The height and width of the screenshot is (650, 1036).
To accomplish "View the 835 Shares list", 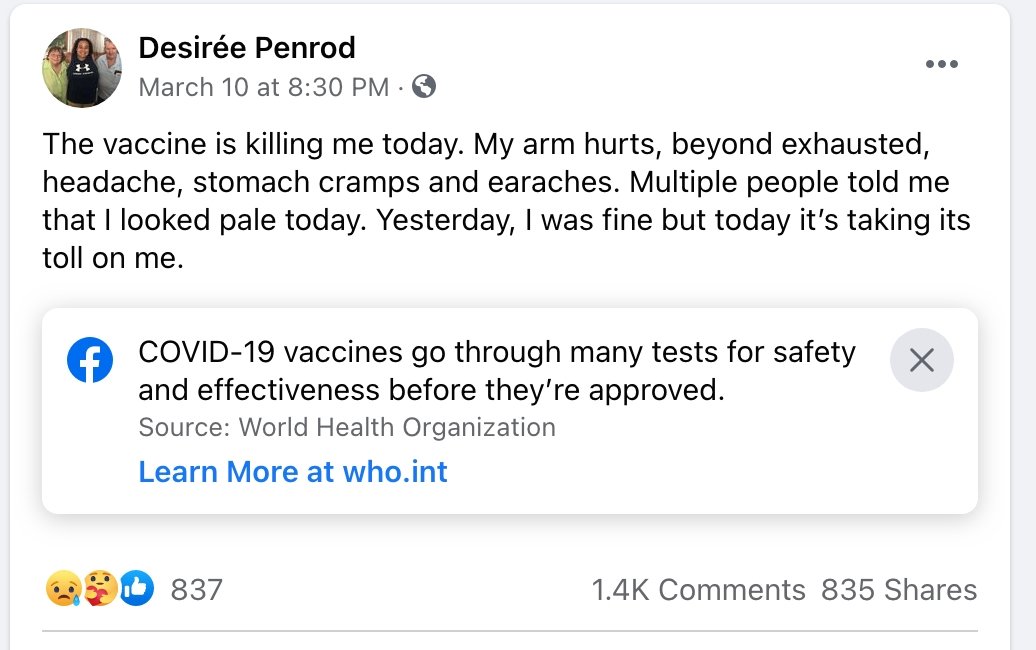I will 899,590.
